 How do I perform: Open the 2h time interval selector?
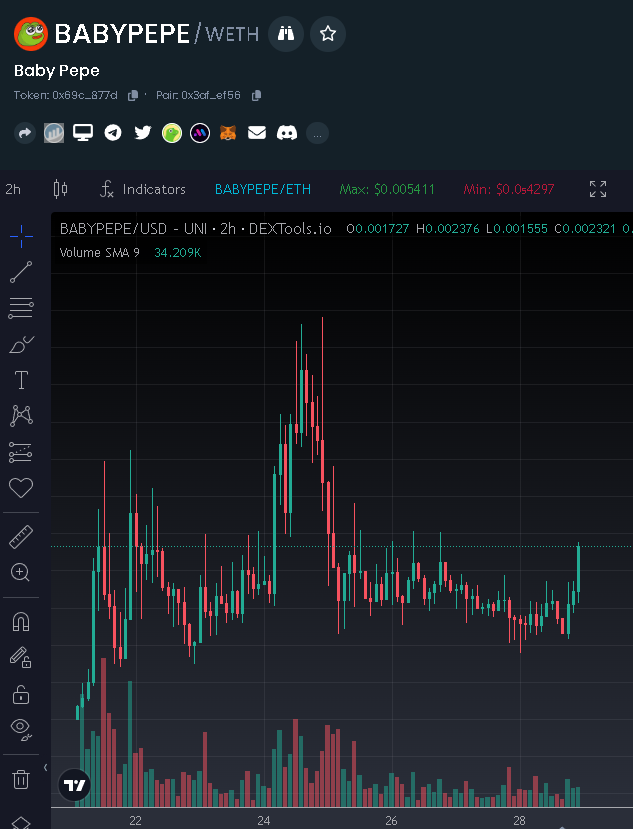[13, 189]
